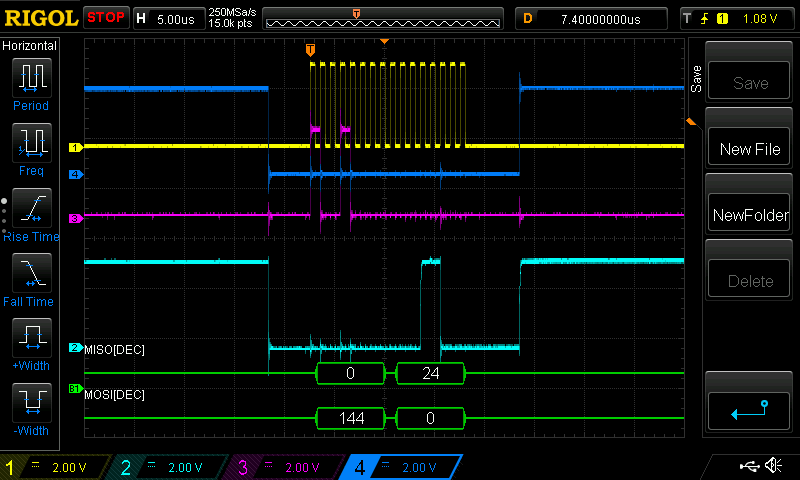Click the Delete button
This screenshot has width=800, height=480.
749,279
